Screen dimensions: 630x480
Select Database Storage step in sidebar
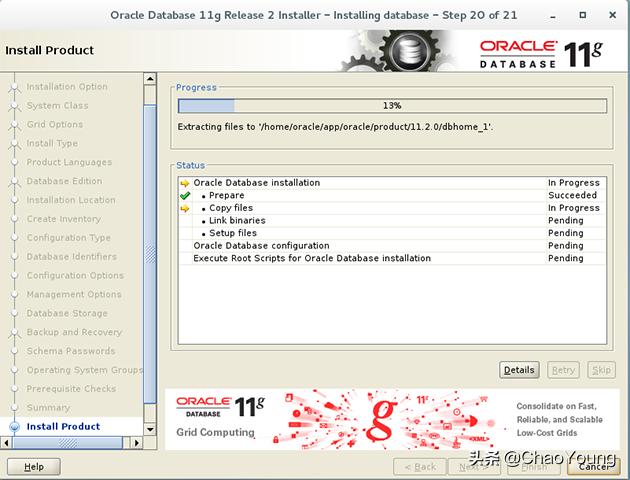pos(67,313)
